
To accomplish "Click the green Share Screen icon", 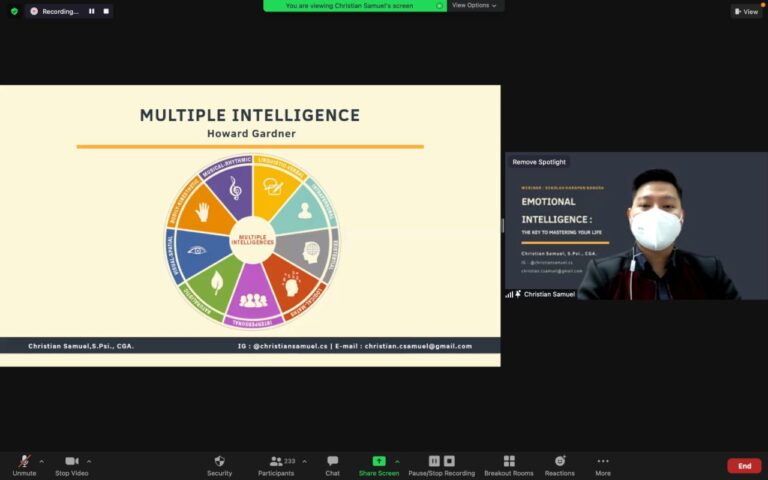I will 379,461.
